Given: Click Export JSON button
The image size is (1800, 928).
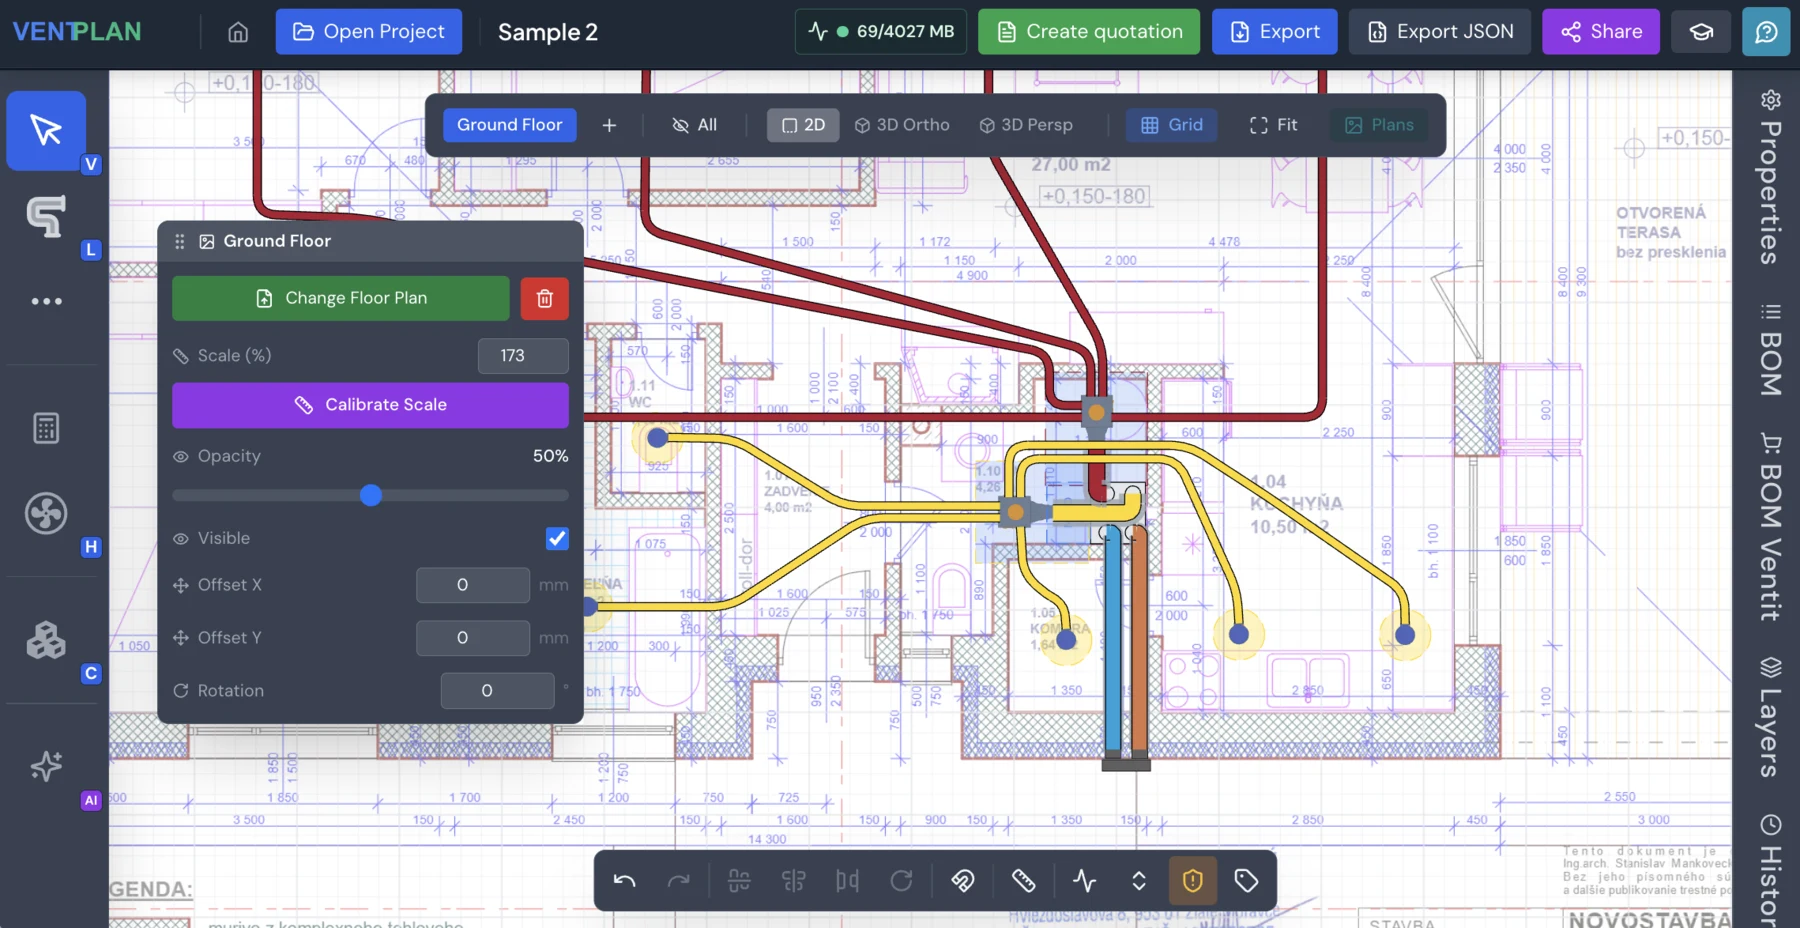Looking at the screenshot, I should pos(1440,32).
